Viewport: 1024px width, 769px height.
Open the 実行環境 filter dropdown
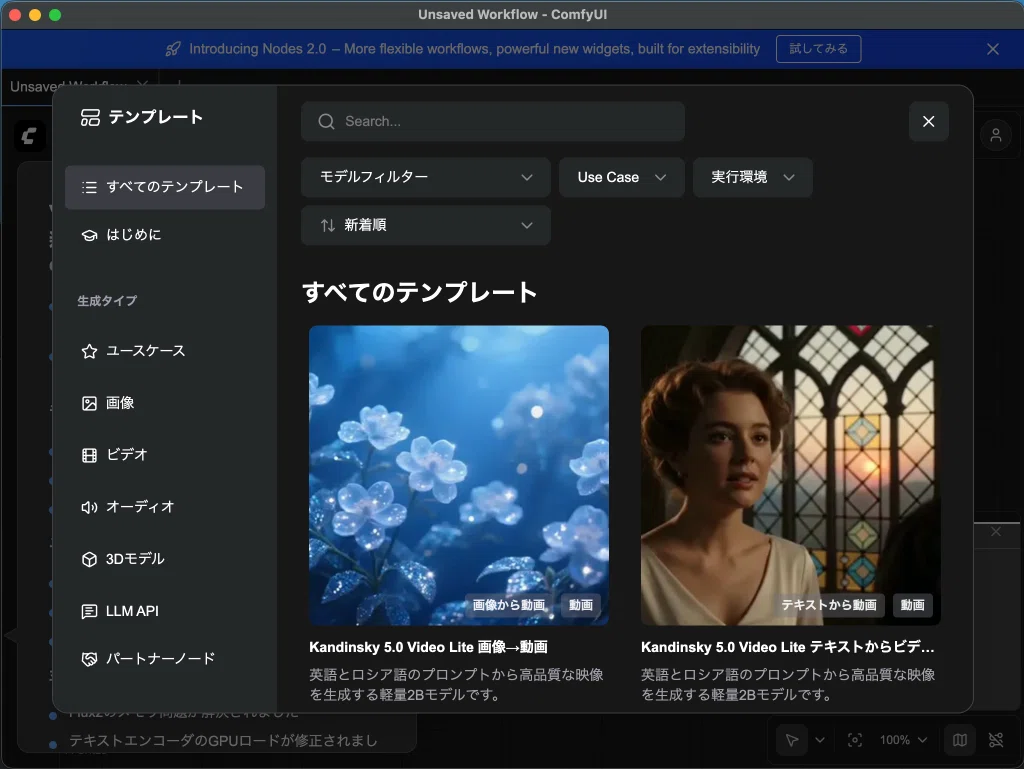tap(752, 177)
